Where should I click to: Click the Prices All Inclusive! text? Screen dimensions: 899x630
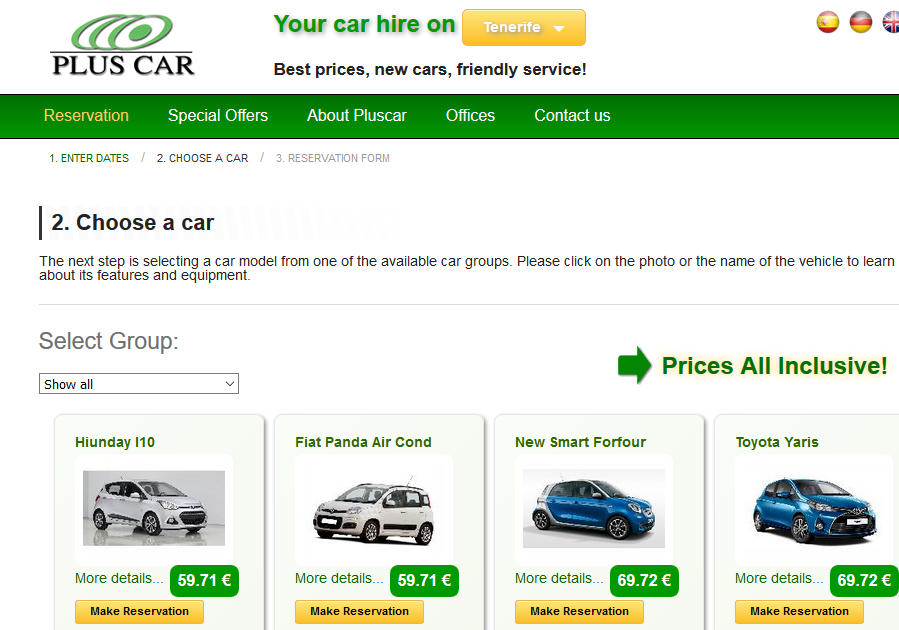tap(775, 366)
